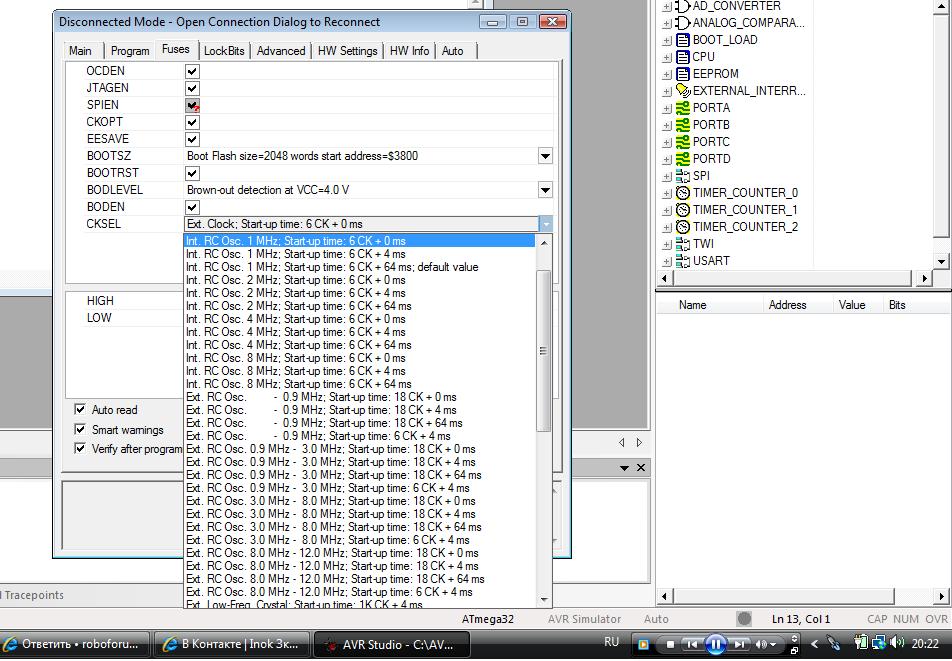This screenshot has width=952, height=661.
Task: Select Int. RC Osc. 8 MHz 6 CK + 64 ms
Action: click(x=298, y=384)
